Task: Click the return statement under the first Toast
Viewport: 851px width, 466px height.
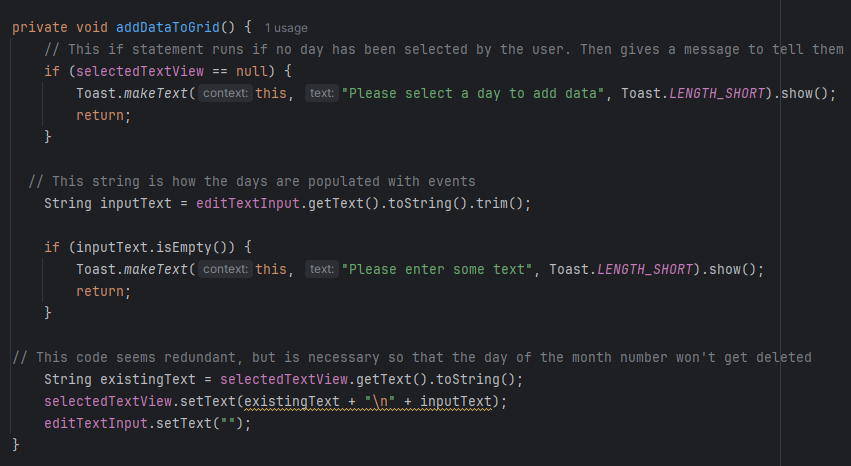Action: click(103, 115)
